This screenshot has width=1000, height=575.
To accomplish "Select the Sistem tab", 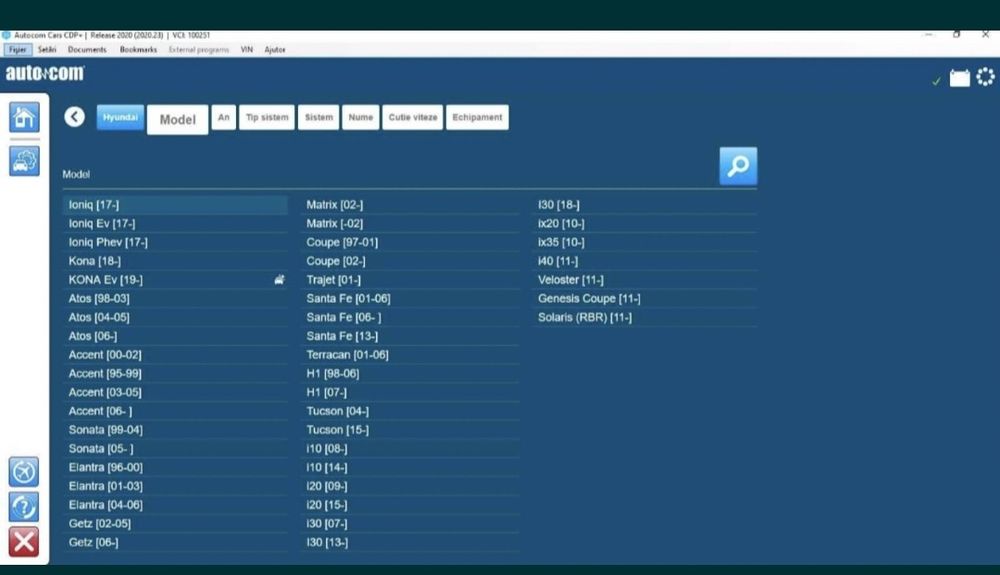I will tap(318, 117).
